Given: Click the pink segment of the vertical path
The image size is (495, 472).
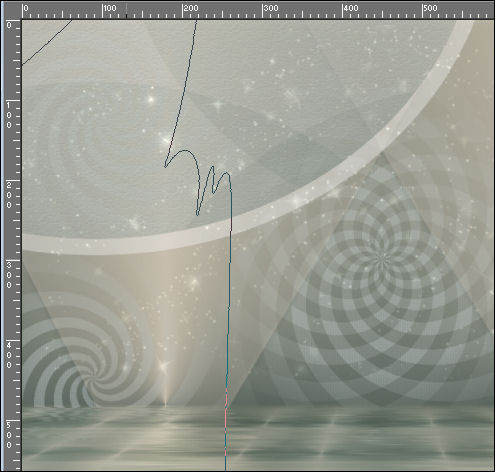Looking at the screenshot, I should 226,422.
